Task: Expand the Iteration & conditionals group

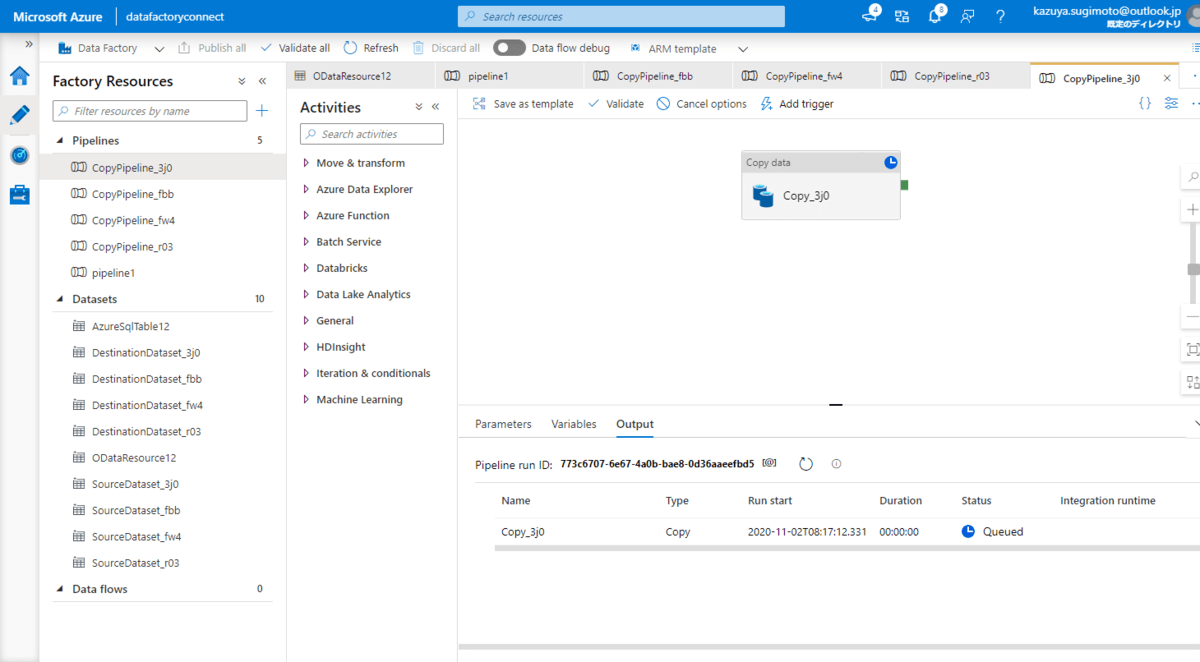Action: tap(372, 373)
